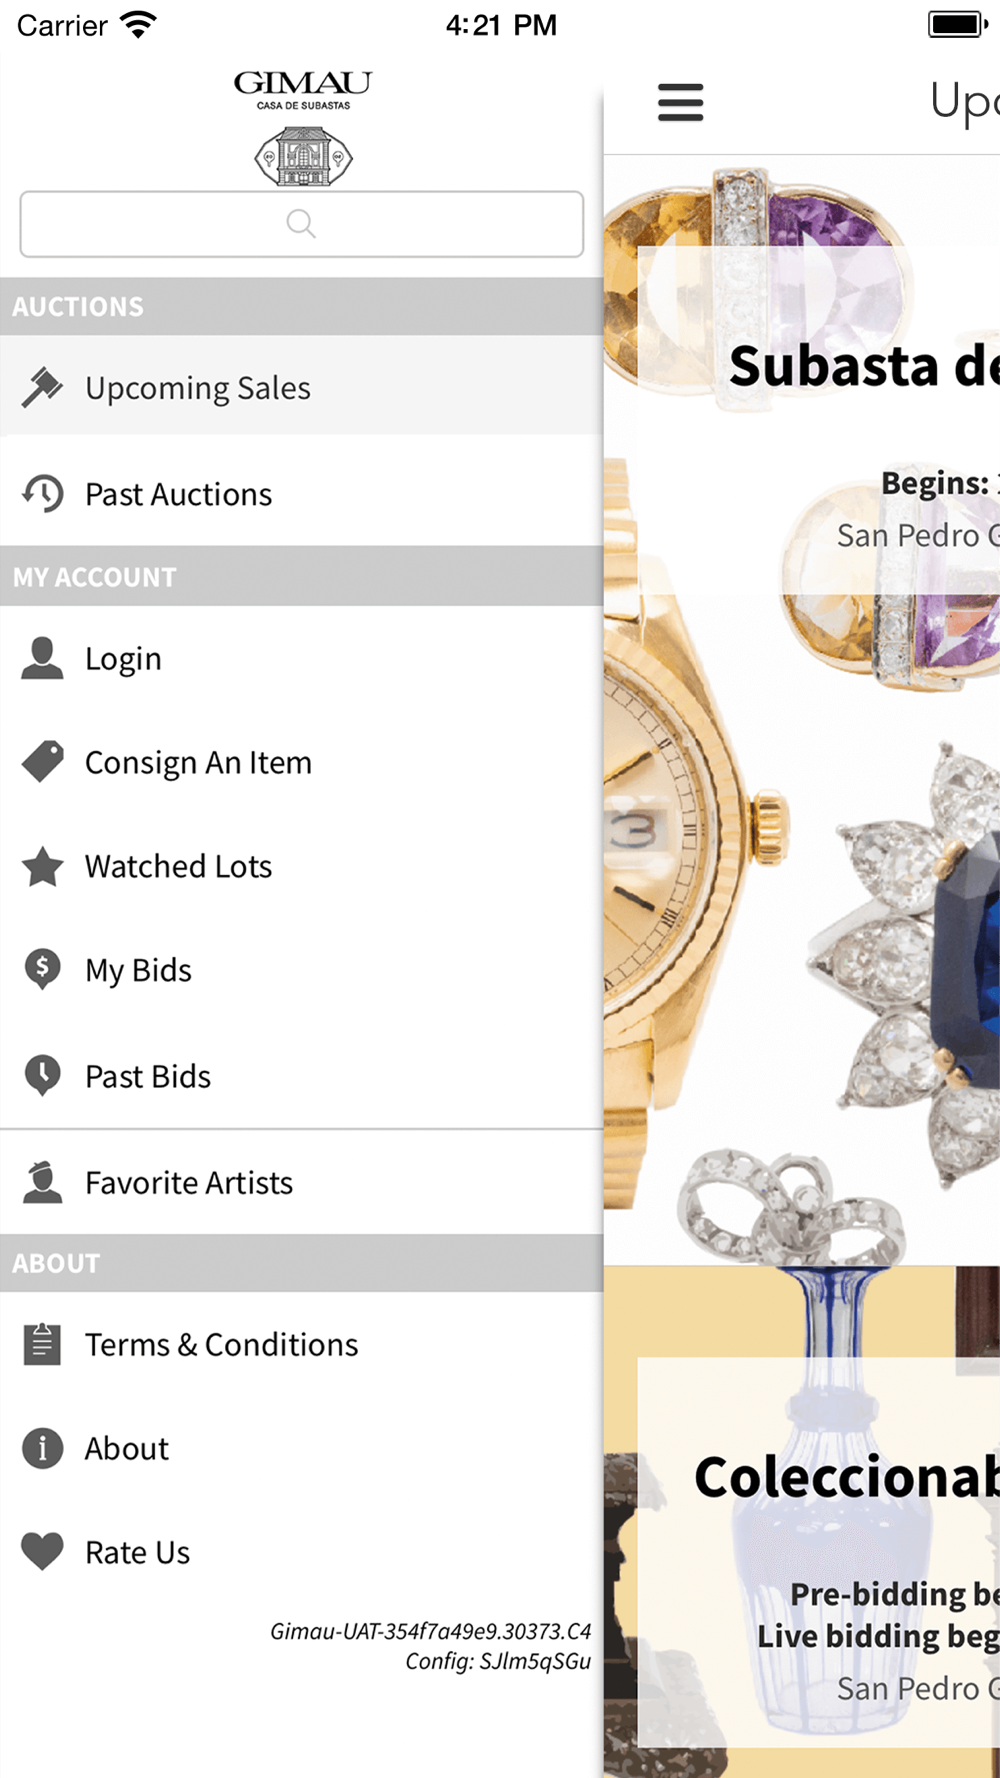Click inside the search input field
This screenshot has height=1778, width=1000.
pos(301,224)
